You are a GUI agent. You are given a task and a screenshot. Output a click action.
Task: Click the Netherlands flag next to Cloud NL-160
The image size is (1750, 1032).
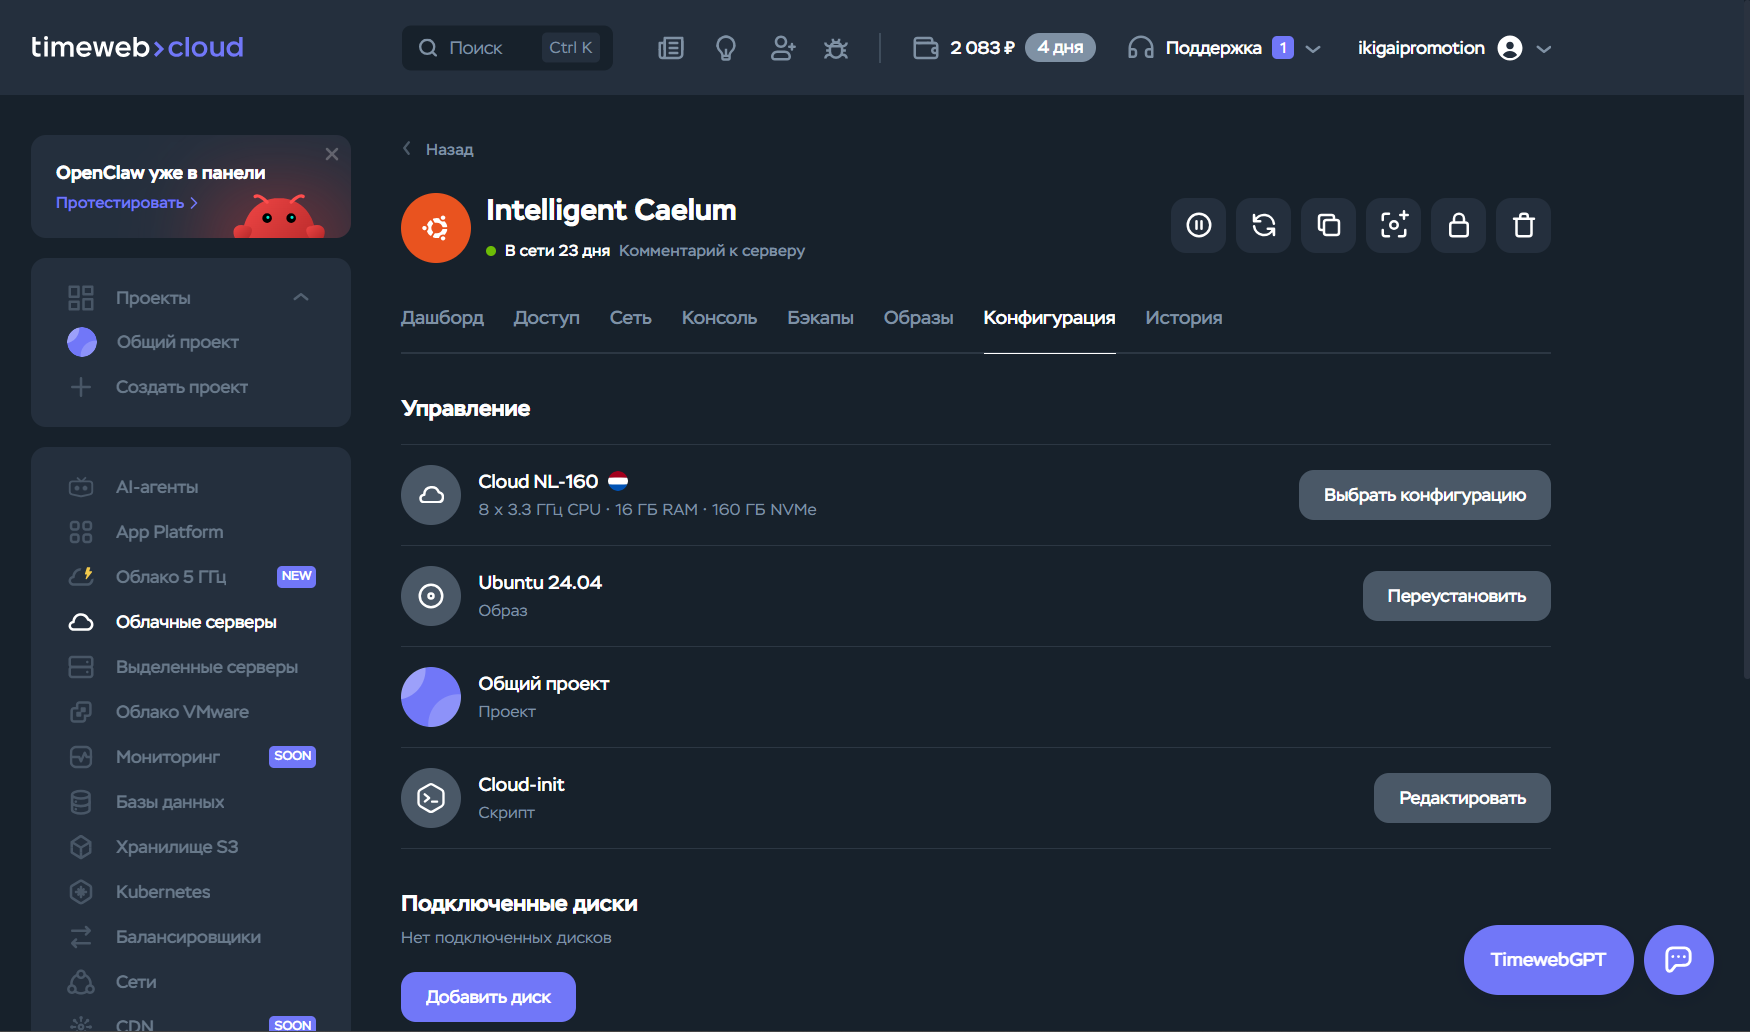[x=618, y=481]
